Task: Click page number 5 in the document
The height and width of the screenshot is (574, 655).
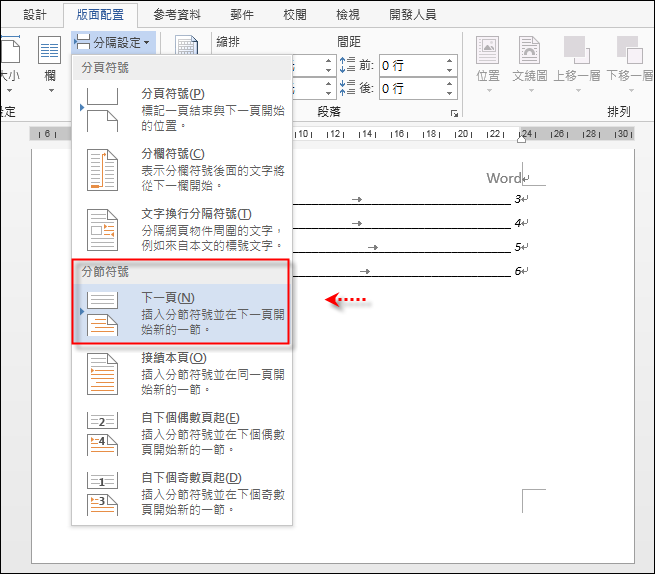Action: (x=518, y=247)
